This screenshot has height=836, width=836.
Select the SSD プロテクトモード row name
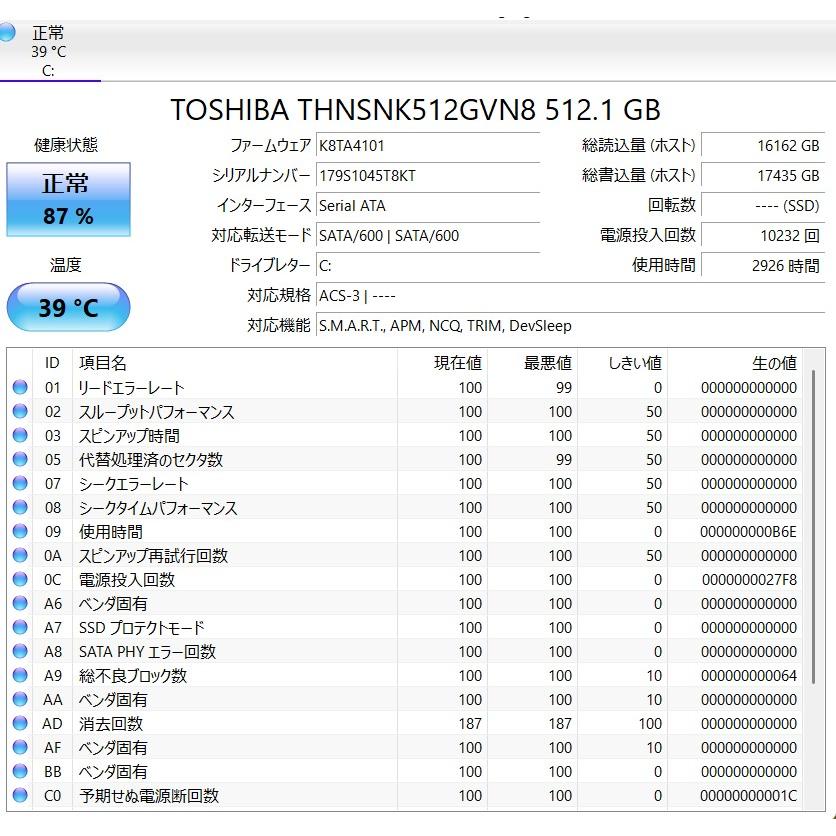[142, 628]
